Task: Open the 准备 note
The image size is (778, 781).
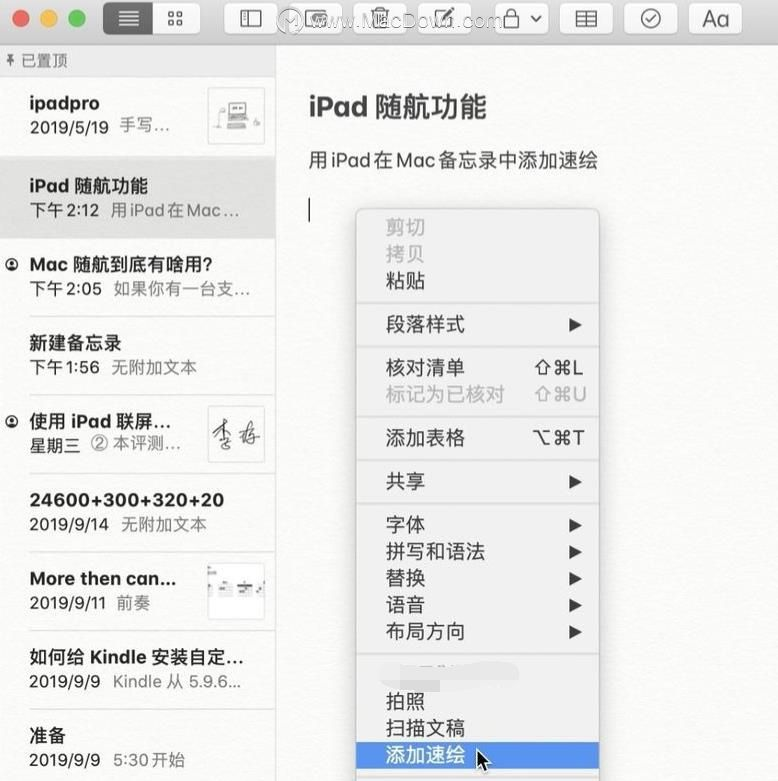Action: [x=137, y=746]
